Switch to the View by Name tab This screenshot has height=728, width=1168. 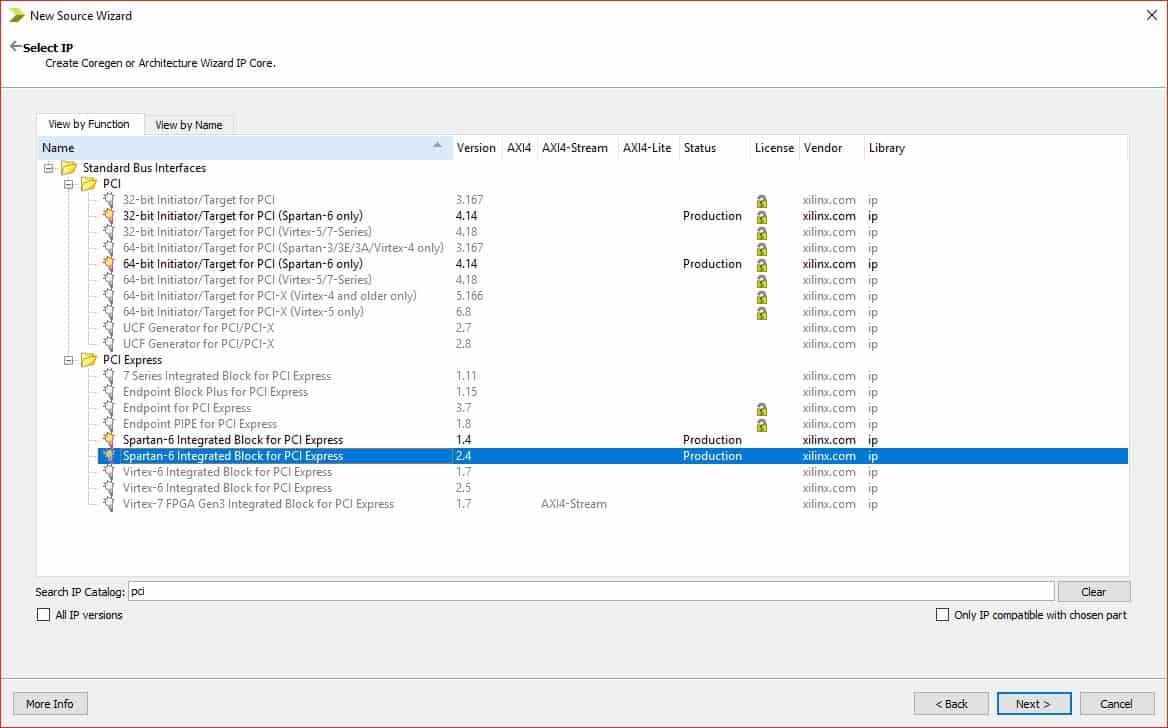pos(188,125)
